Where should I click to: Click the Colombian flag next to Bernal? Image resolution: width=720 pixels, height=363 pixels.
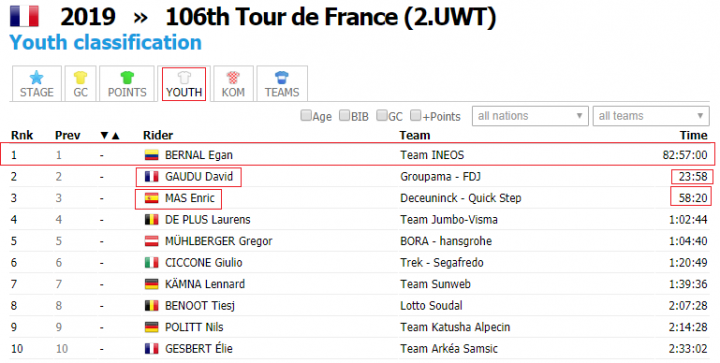point(152,155)
